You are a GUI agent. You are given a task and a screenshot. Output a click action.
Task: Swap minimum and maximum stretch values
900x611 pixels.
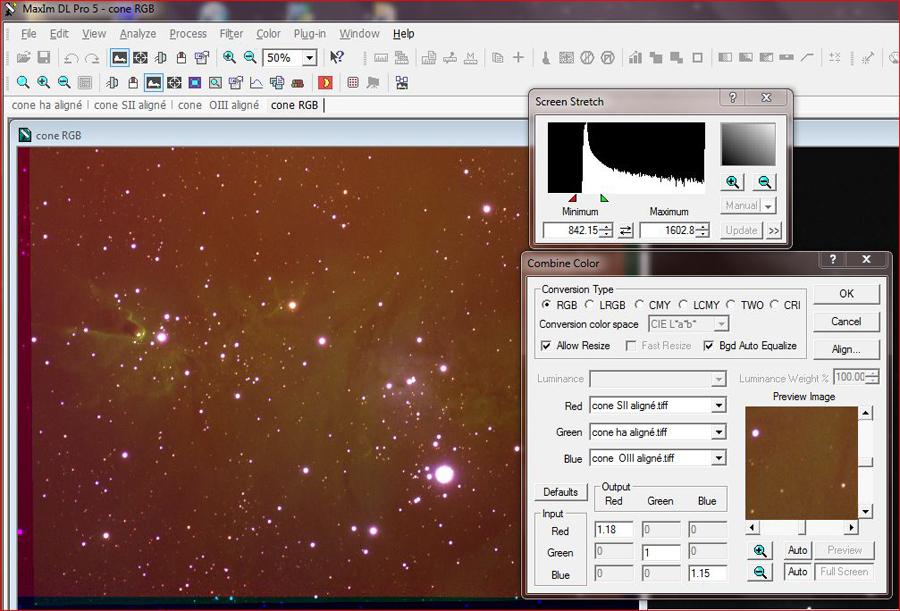(626, 231)
